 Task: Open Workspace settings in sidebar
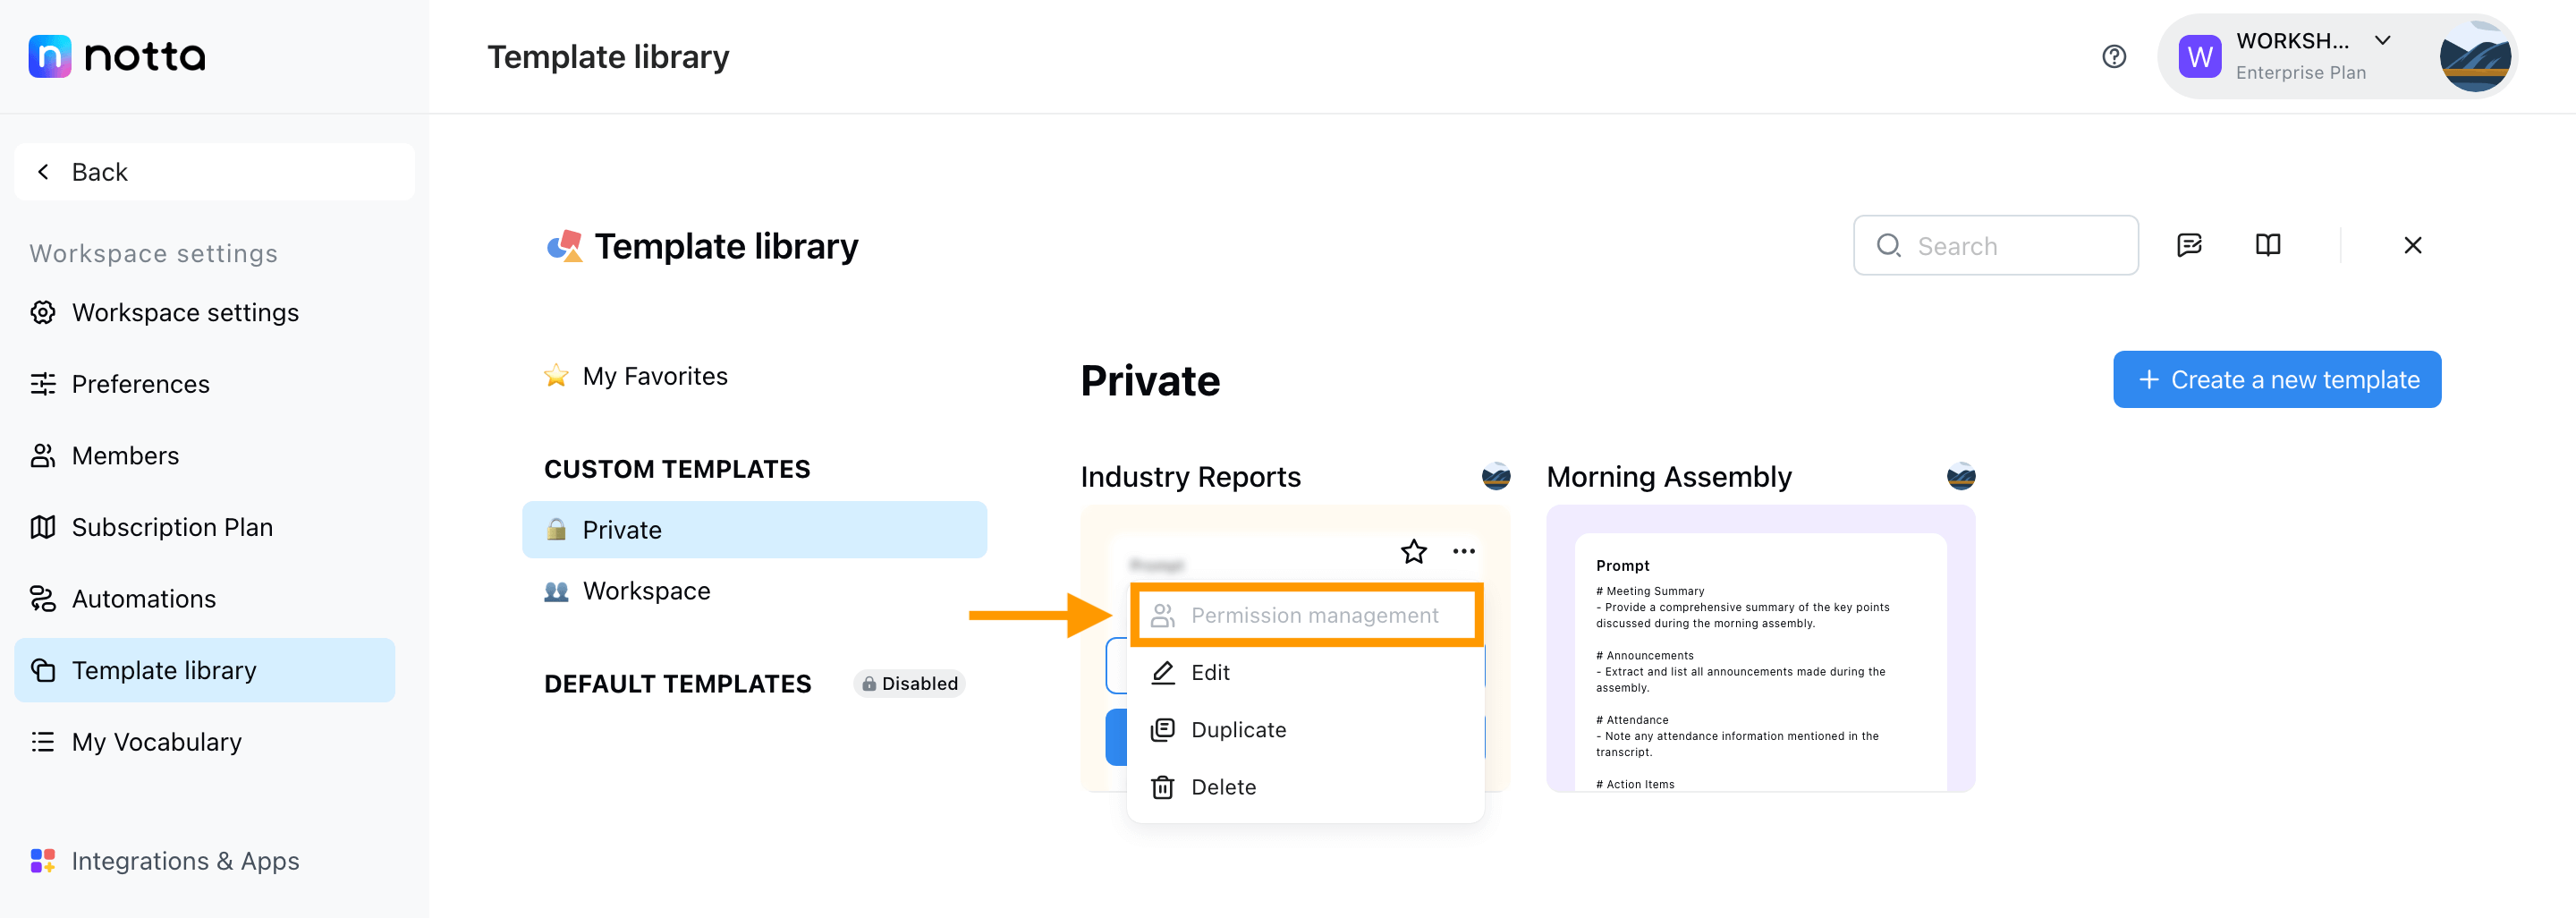pyautogui.click(x=205, y=313)
